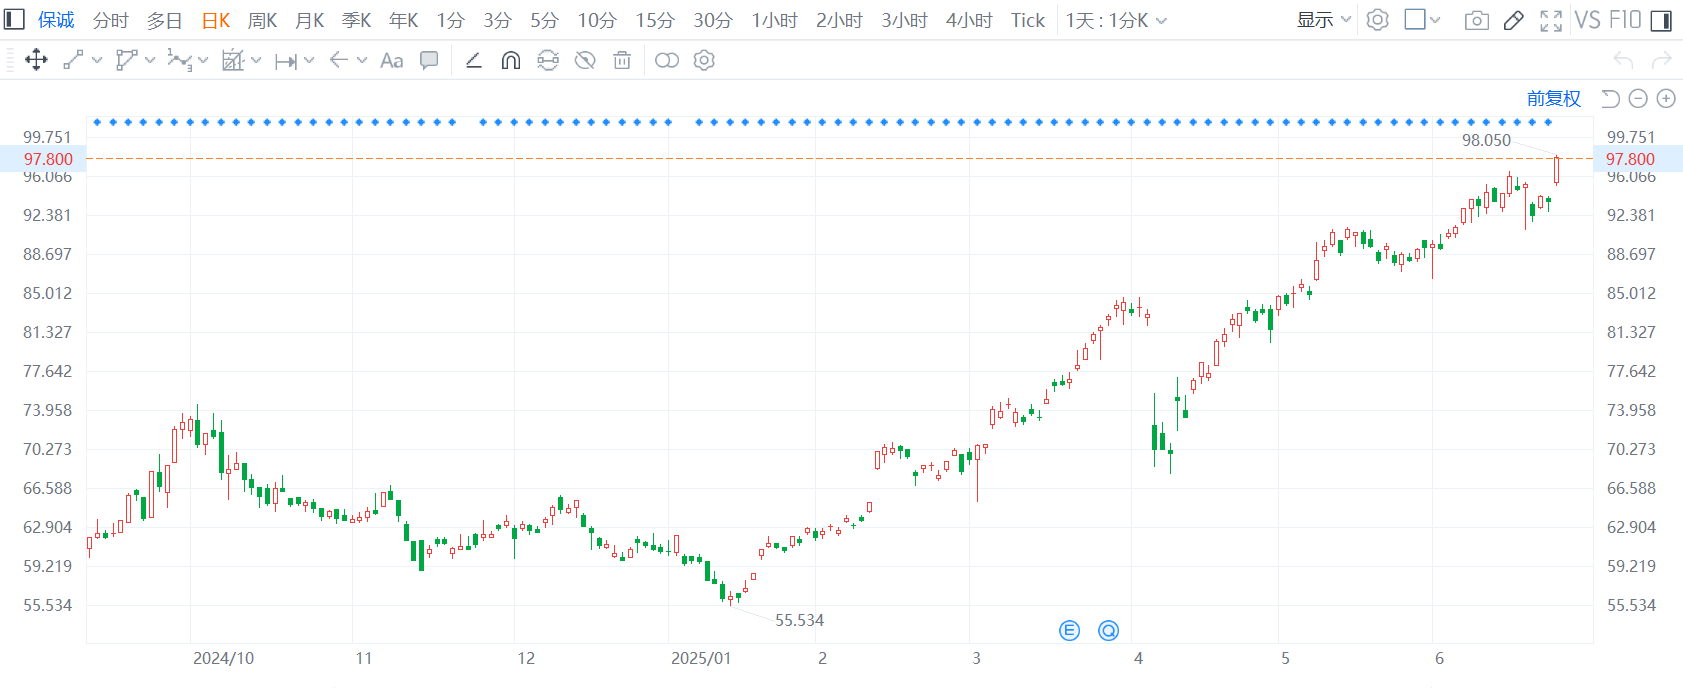Delete drawings with the trash icon
Image resolution: width=1683 pixels, height=688 pixels.
coord(622,61)
